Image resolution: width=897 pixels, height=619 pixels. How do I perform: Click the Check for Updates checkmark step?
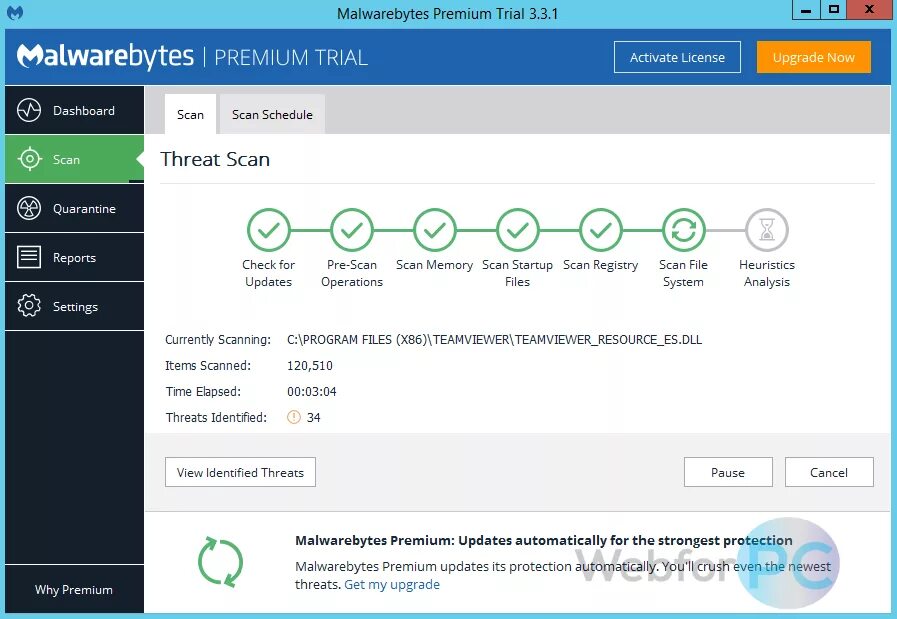click(x=268, y=230)
